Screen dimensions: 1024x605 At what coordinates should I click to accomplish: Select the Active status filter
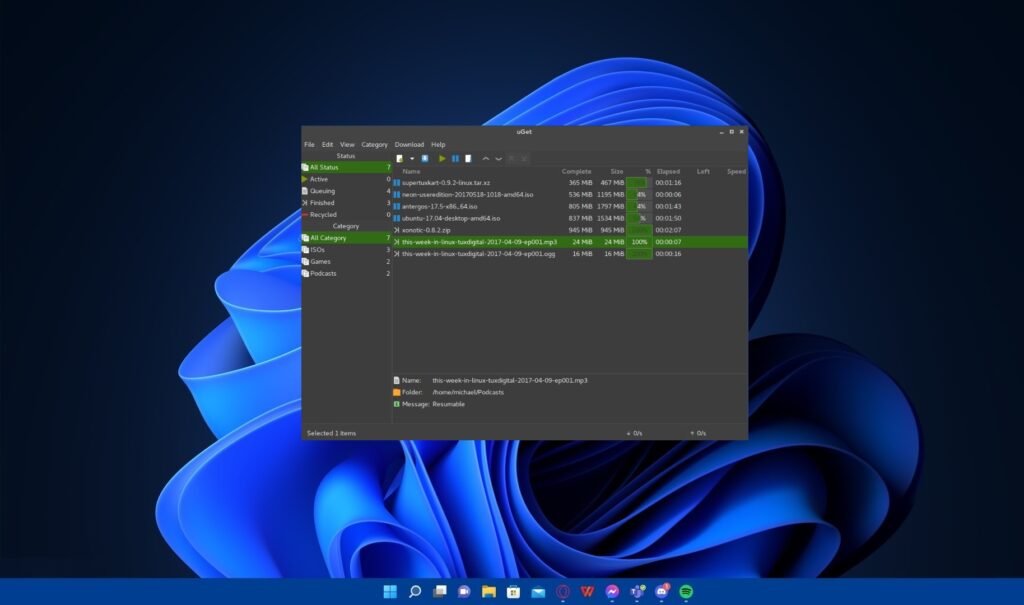[346, 179]
